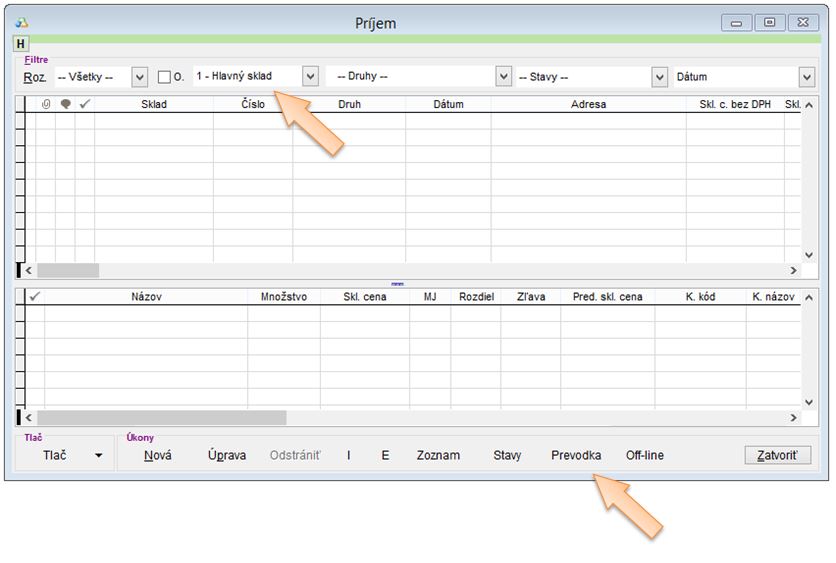The width and height of the screenshot is (836, 563).
Task: Click the speech bubble comment column icon
Action: [66, 104]
